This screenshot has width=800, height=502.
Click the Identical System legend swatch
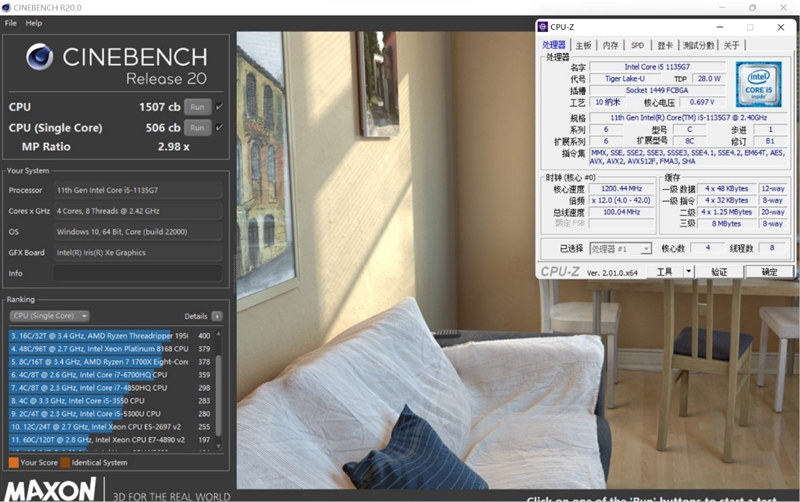click(65, 463)
